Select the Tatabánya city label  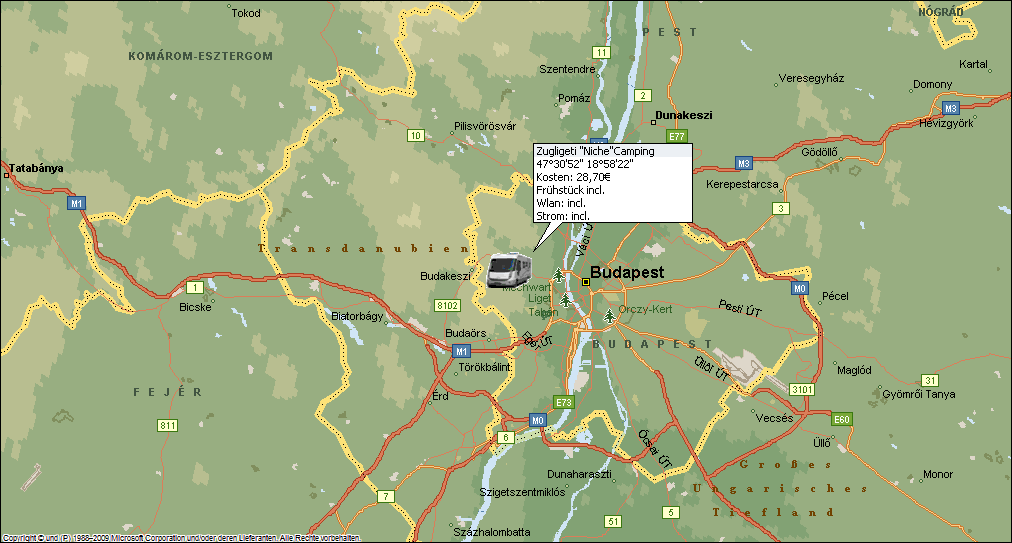(36, 168)
